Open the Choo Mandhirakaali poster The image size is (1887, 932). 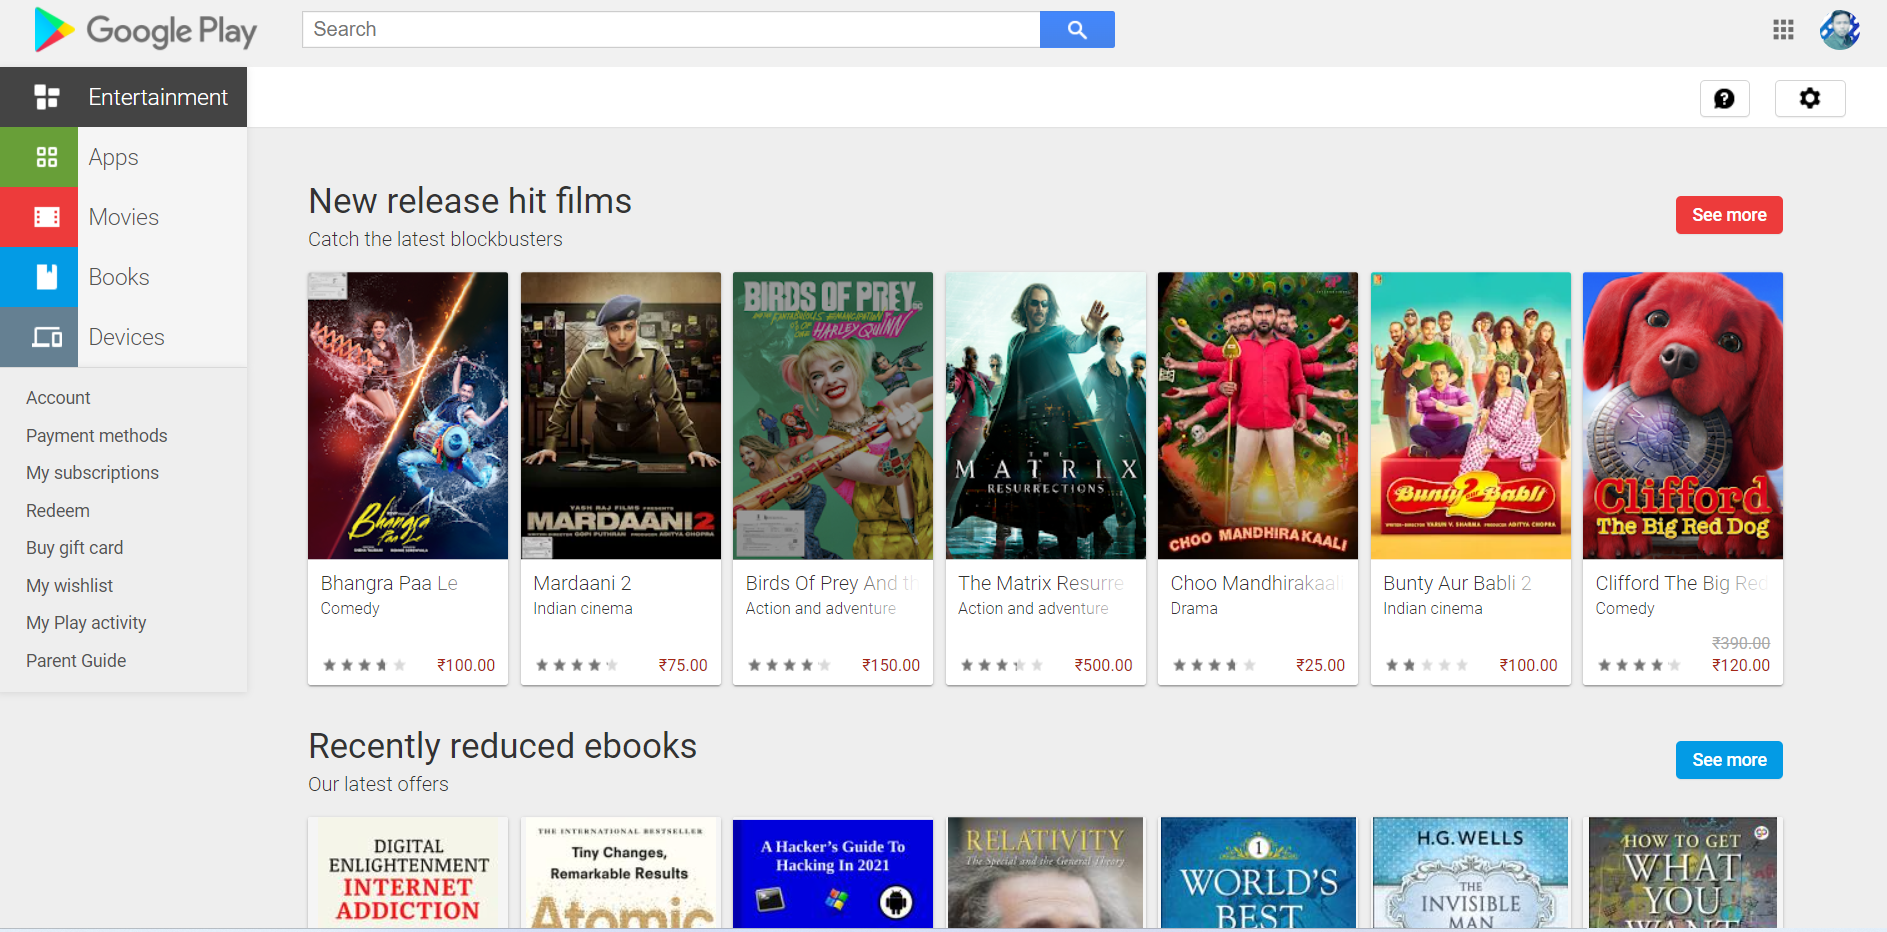point(1258,416)
